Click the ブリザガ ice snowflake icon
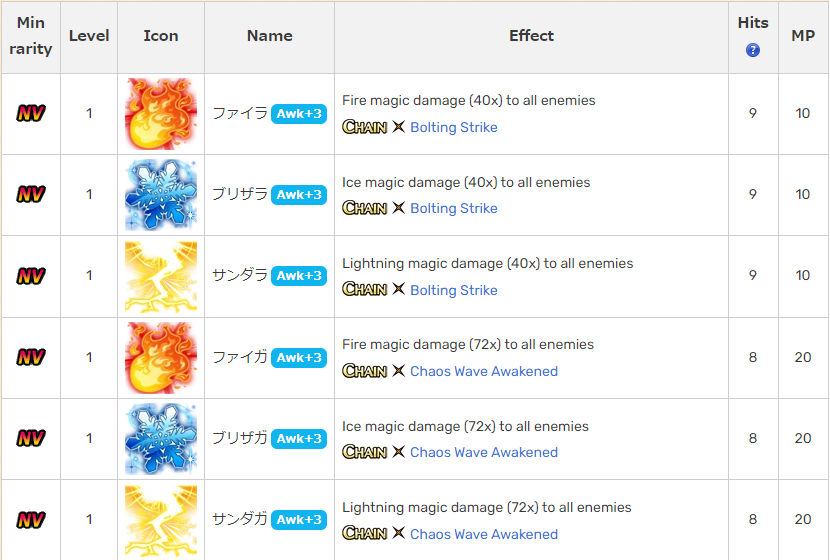830x560 pixels. [x=161, y=439]
